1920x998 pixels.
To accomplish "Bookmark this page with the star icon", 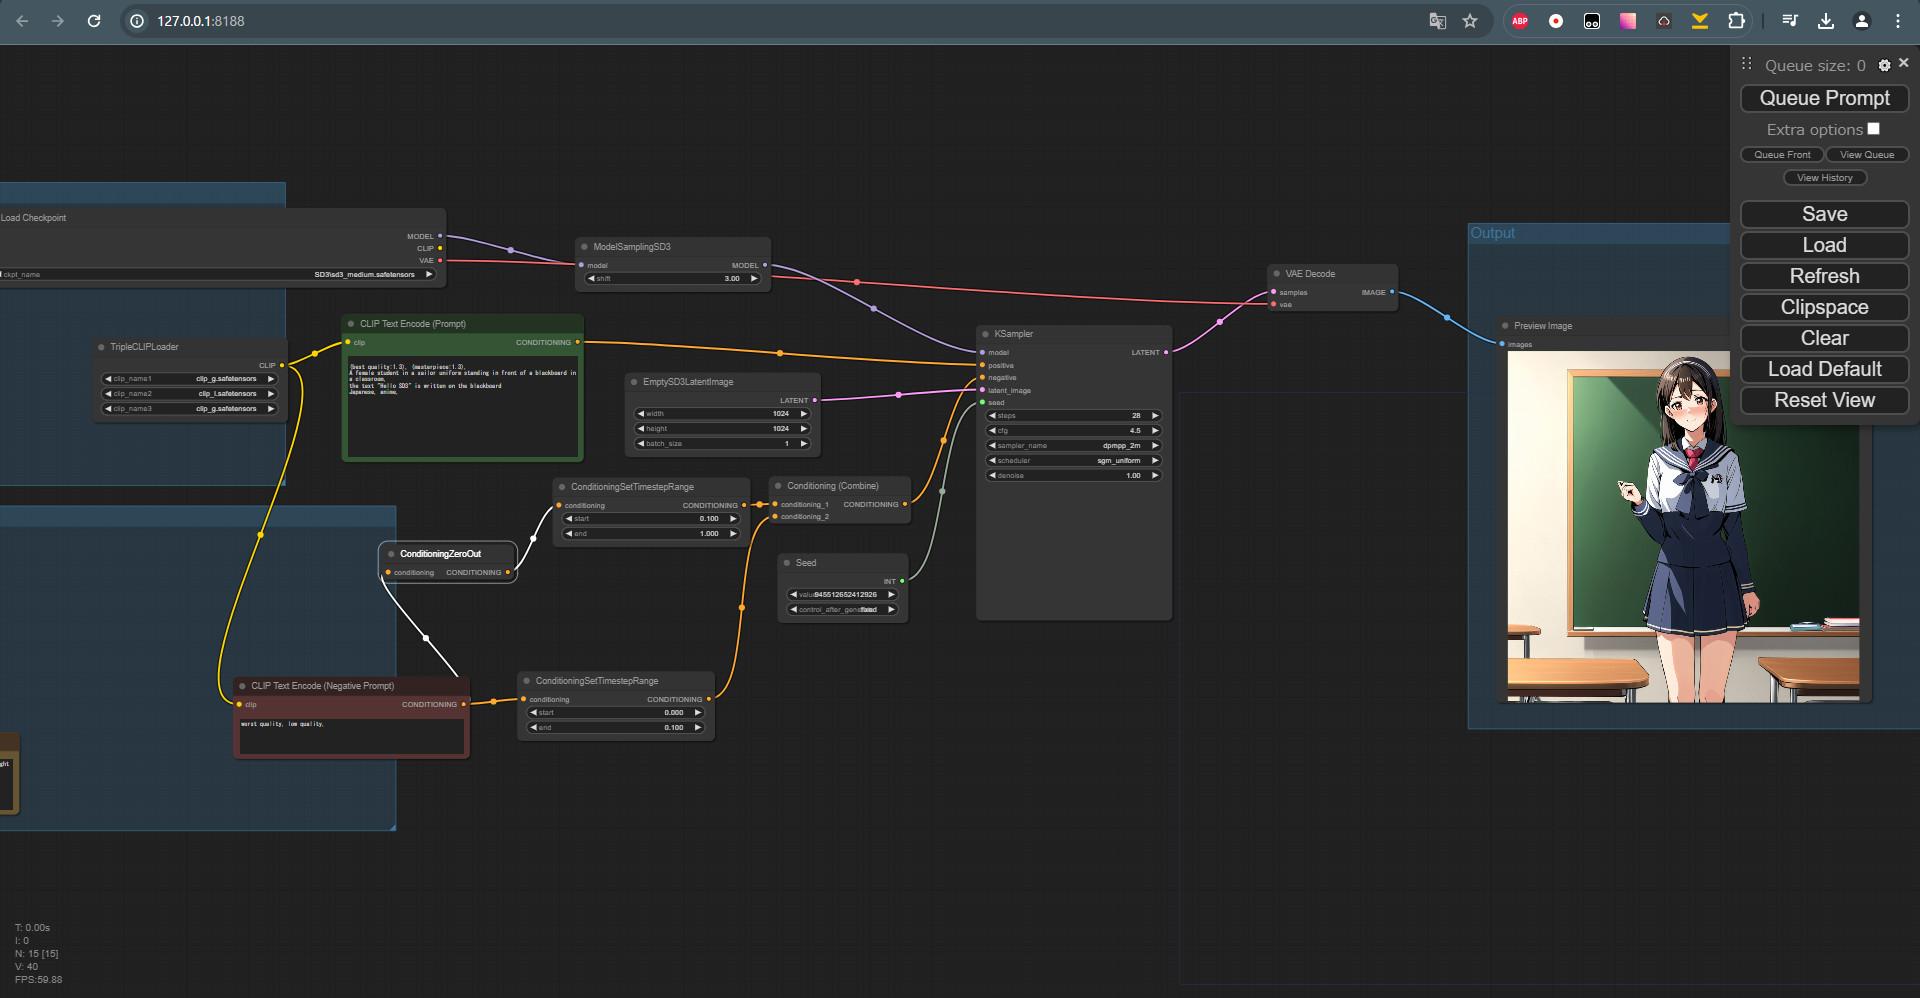I will 1470,21.
